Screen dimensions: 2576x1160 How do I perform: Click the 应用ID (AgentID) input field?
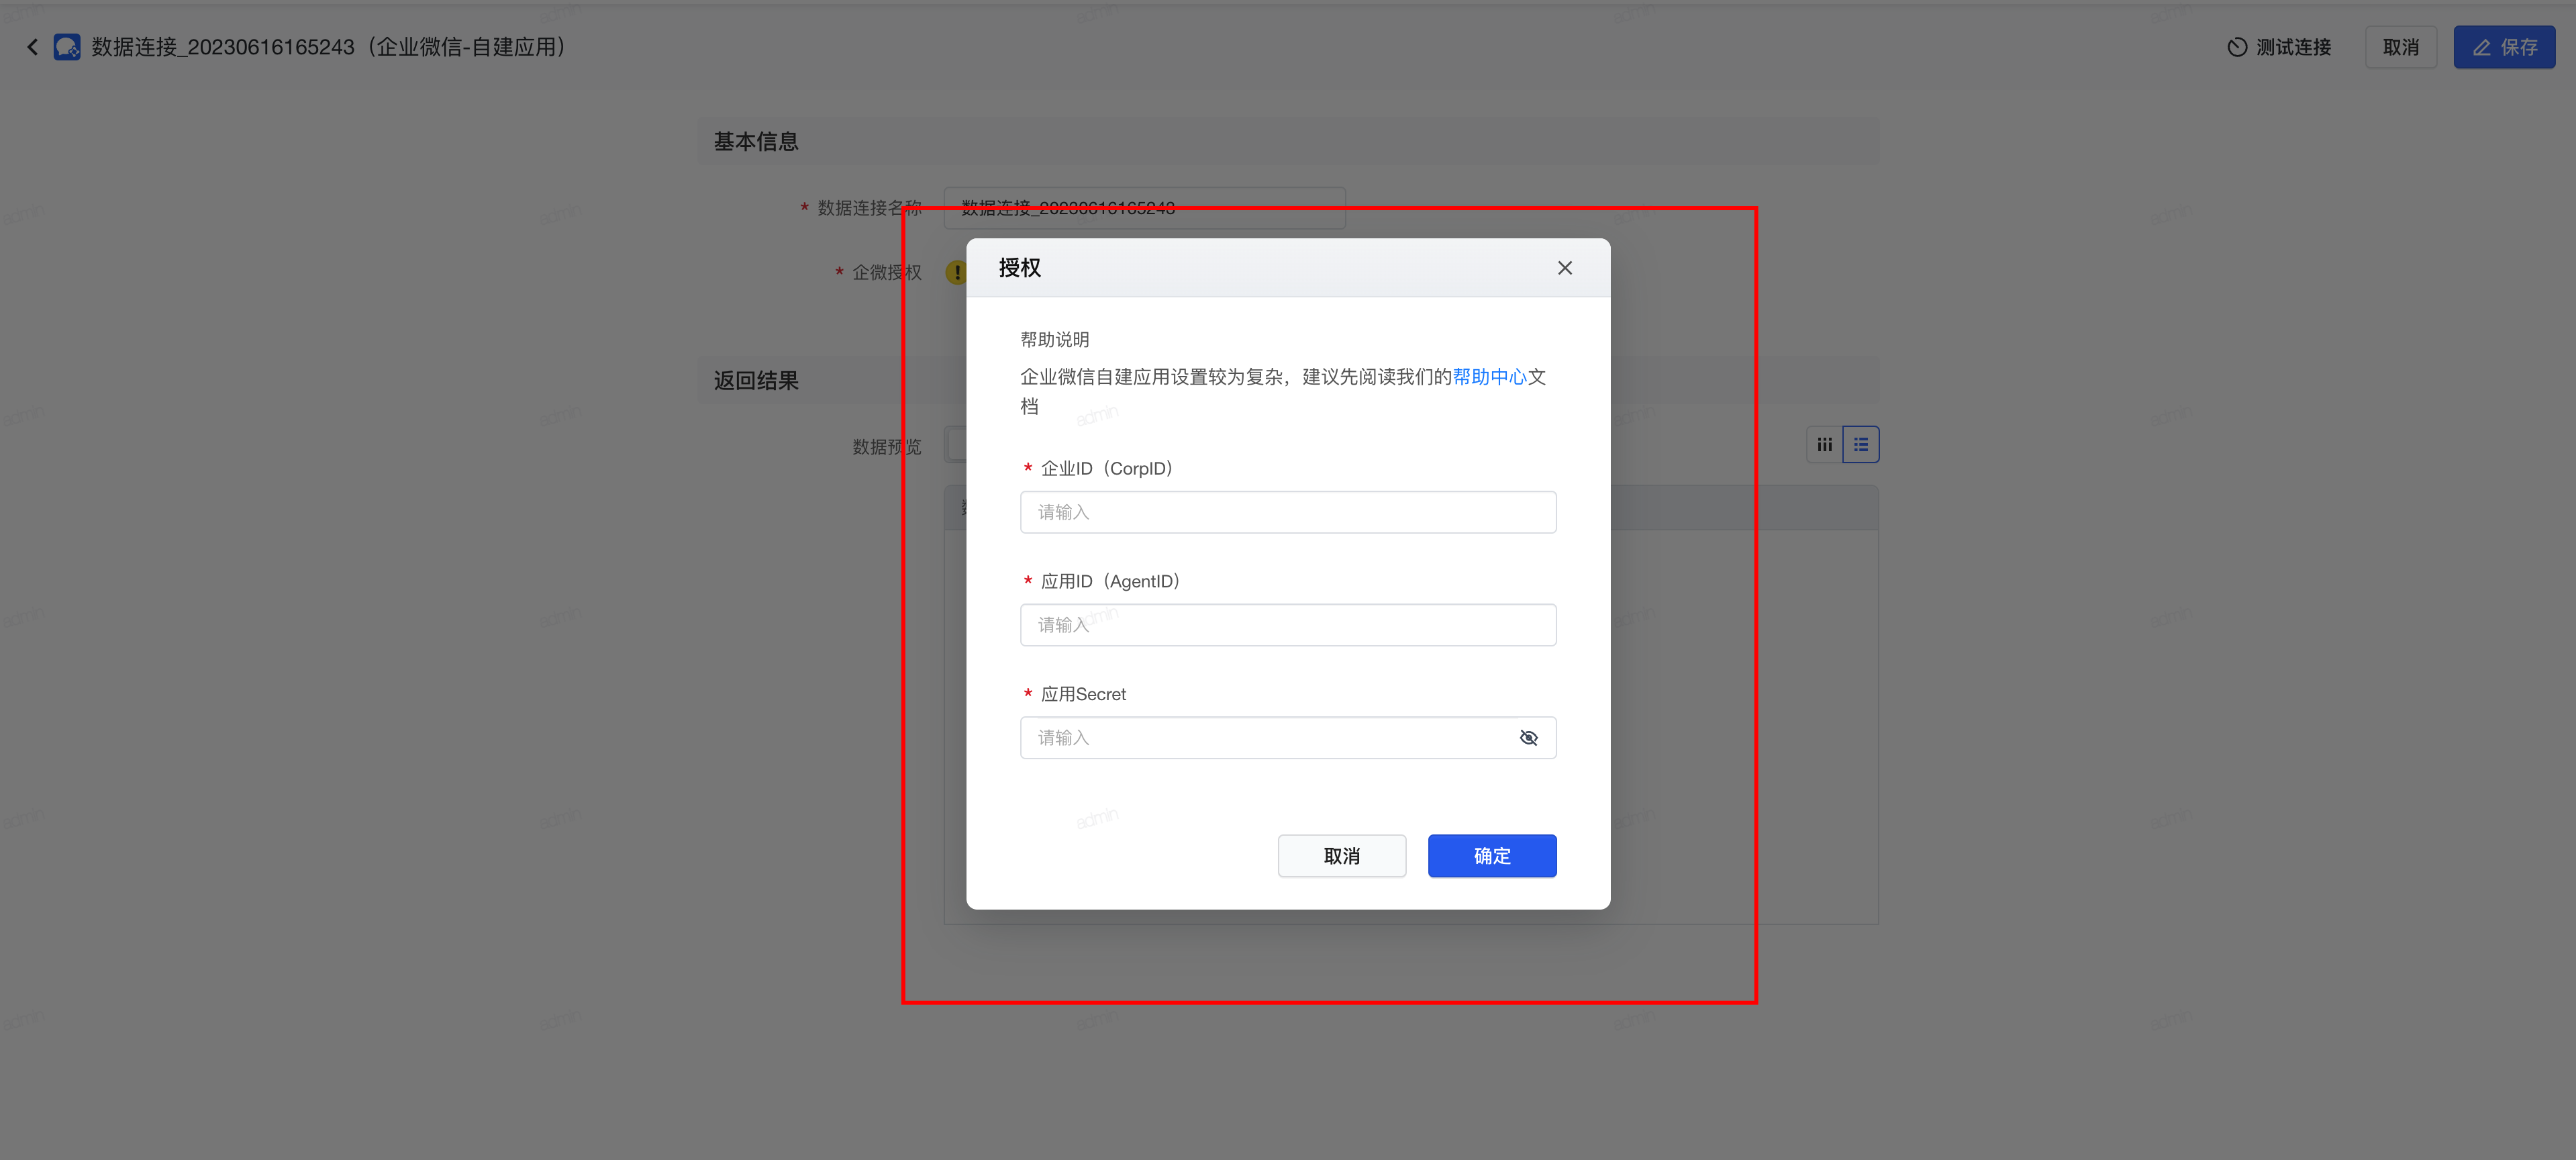click(1288, 625)
